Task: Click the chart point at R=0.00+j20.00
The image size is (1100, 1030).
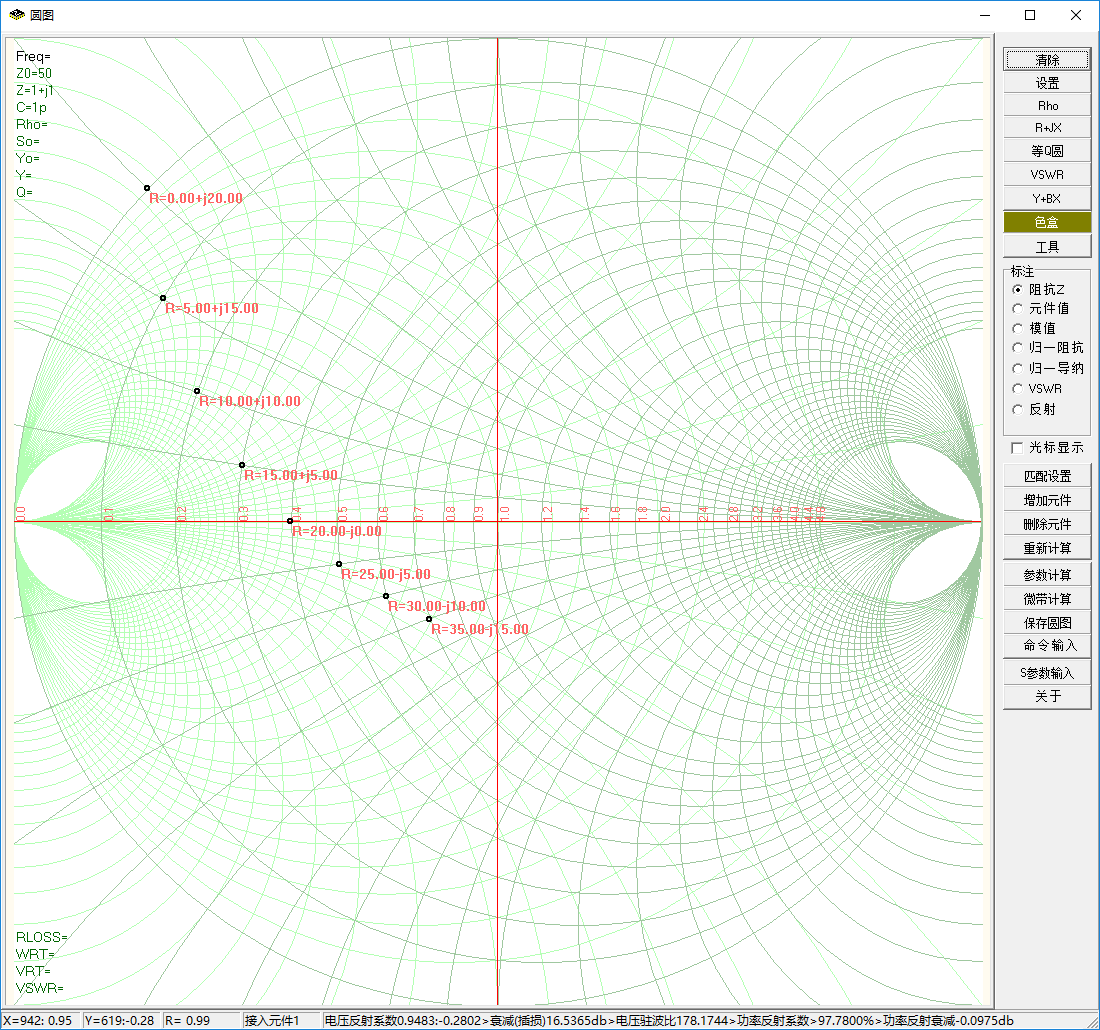Action: tap(147, 188)
